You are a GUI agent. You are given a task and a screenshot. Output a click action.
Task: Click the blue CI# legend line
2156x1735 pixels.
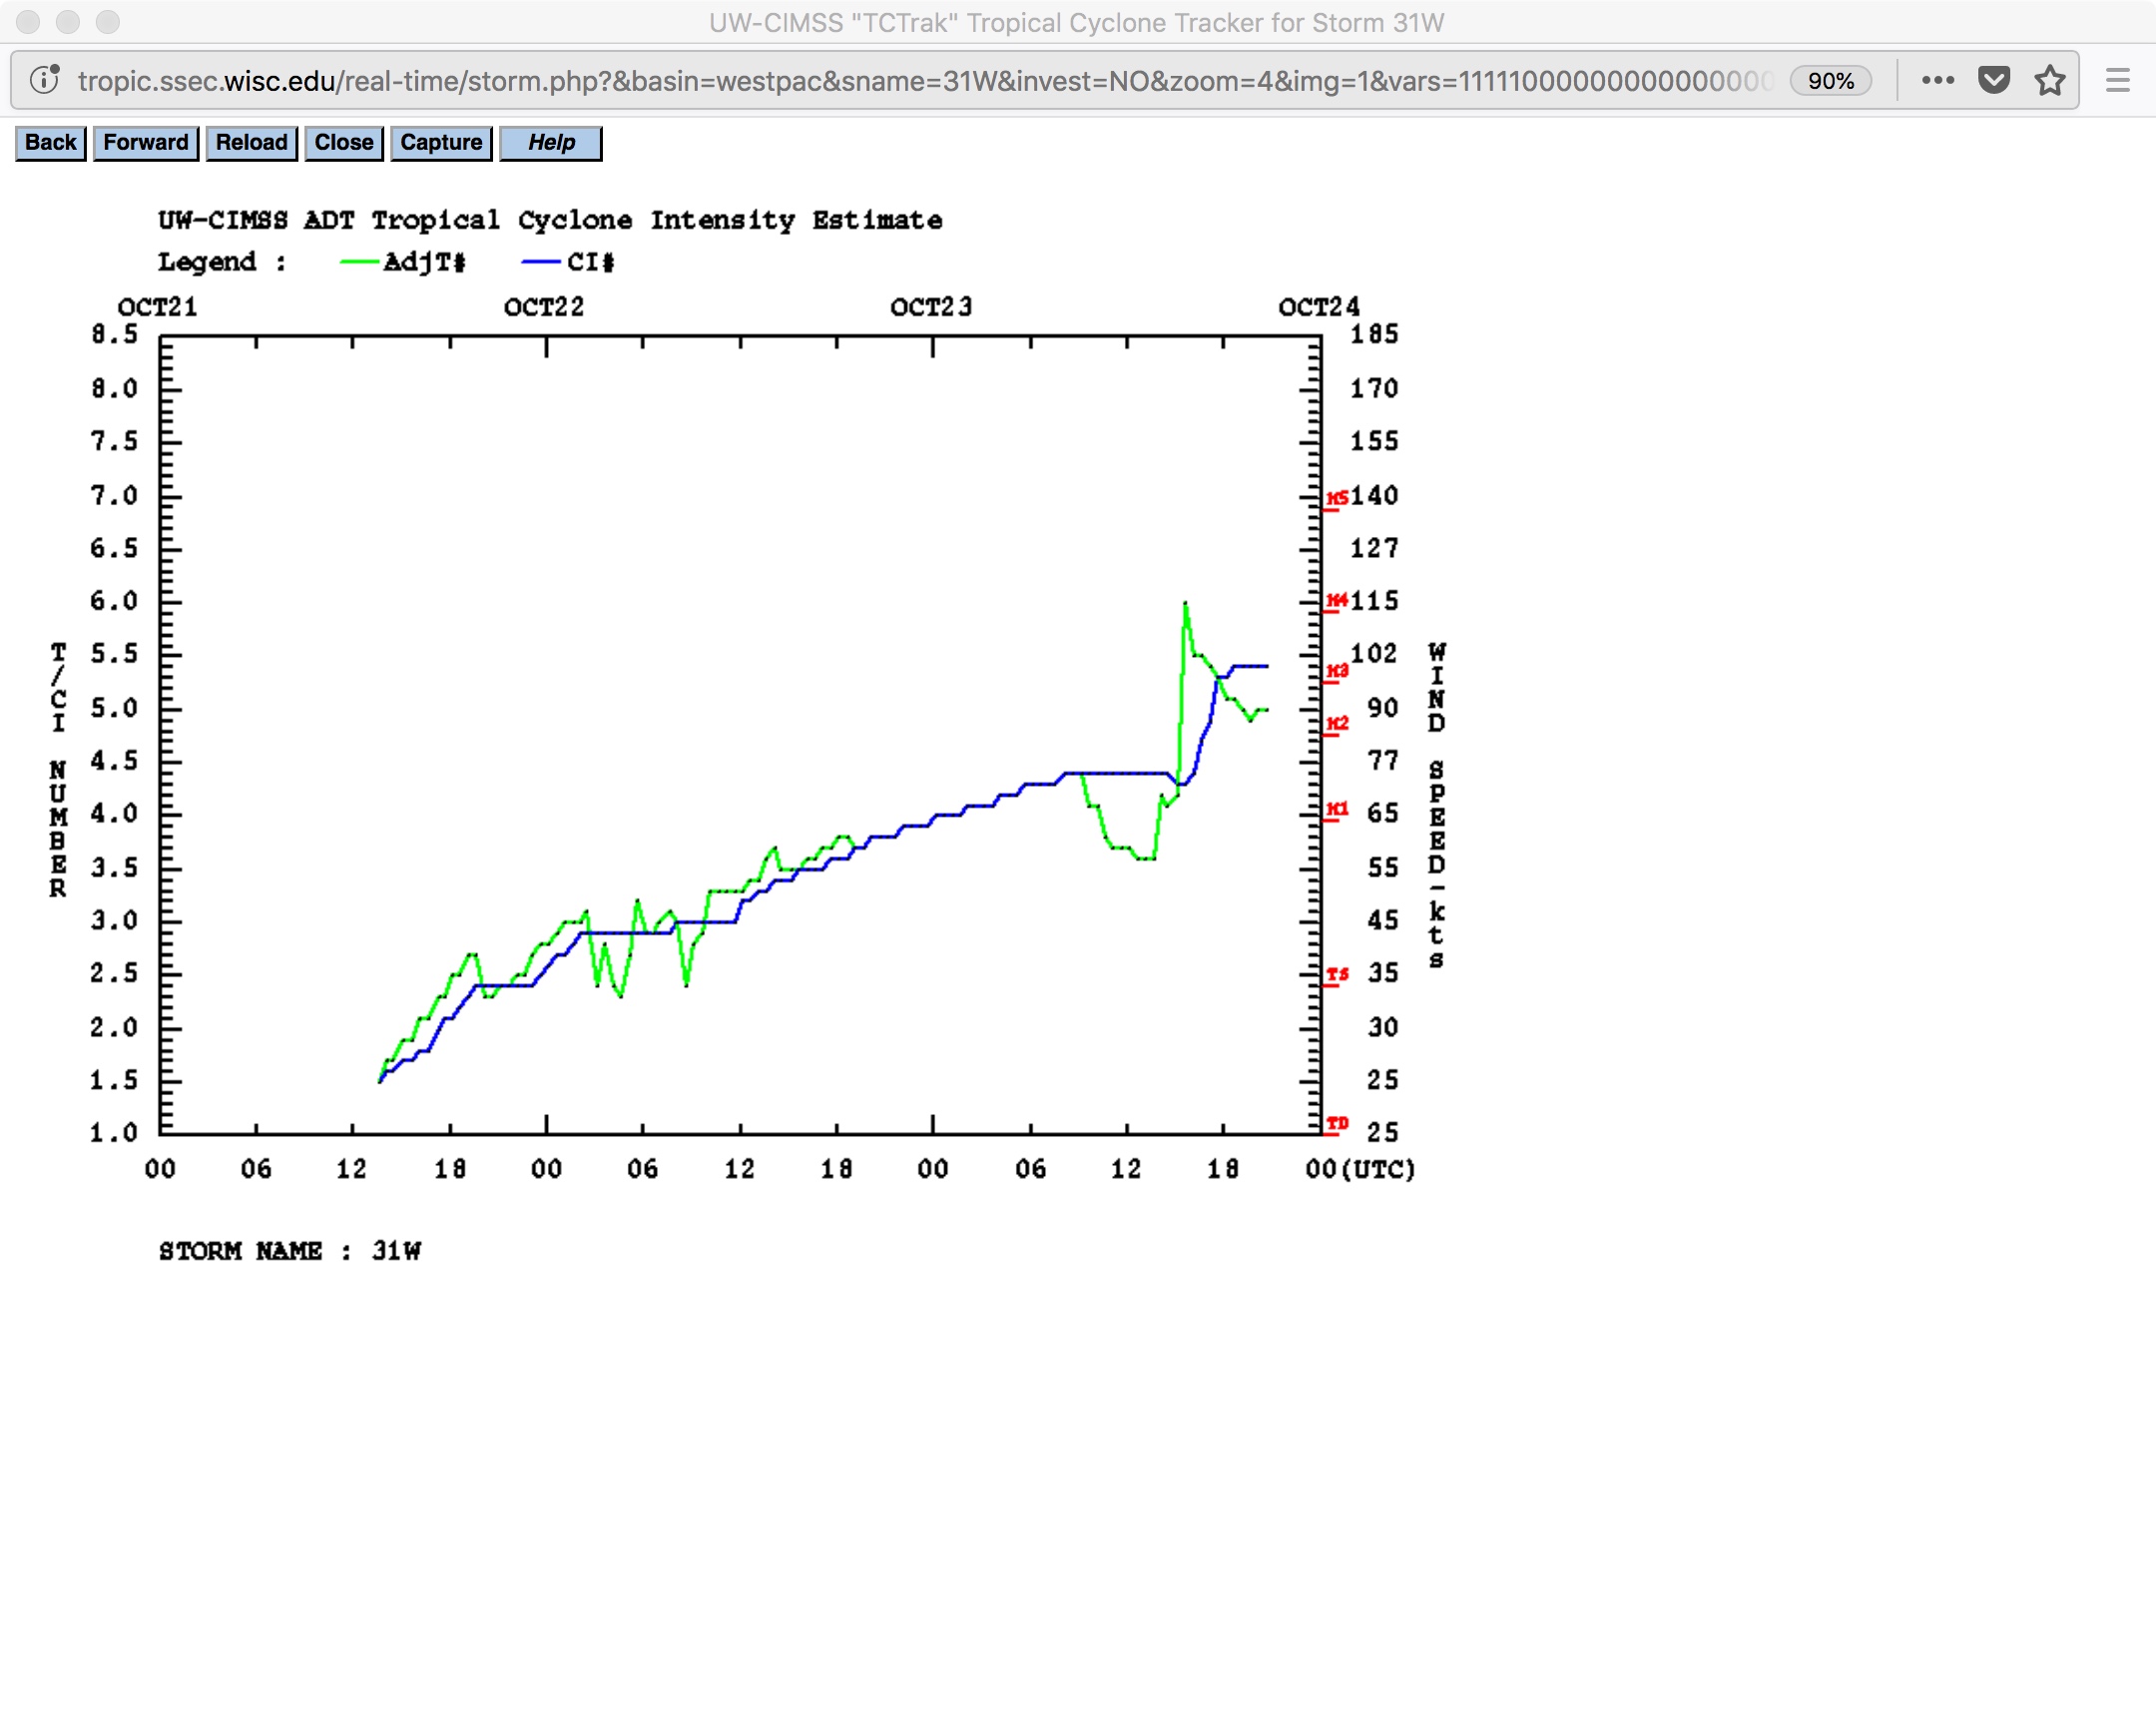pos(541,263)
